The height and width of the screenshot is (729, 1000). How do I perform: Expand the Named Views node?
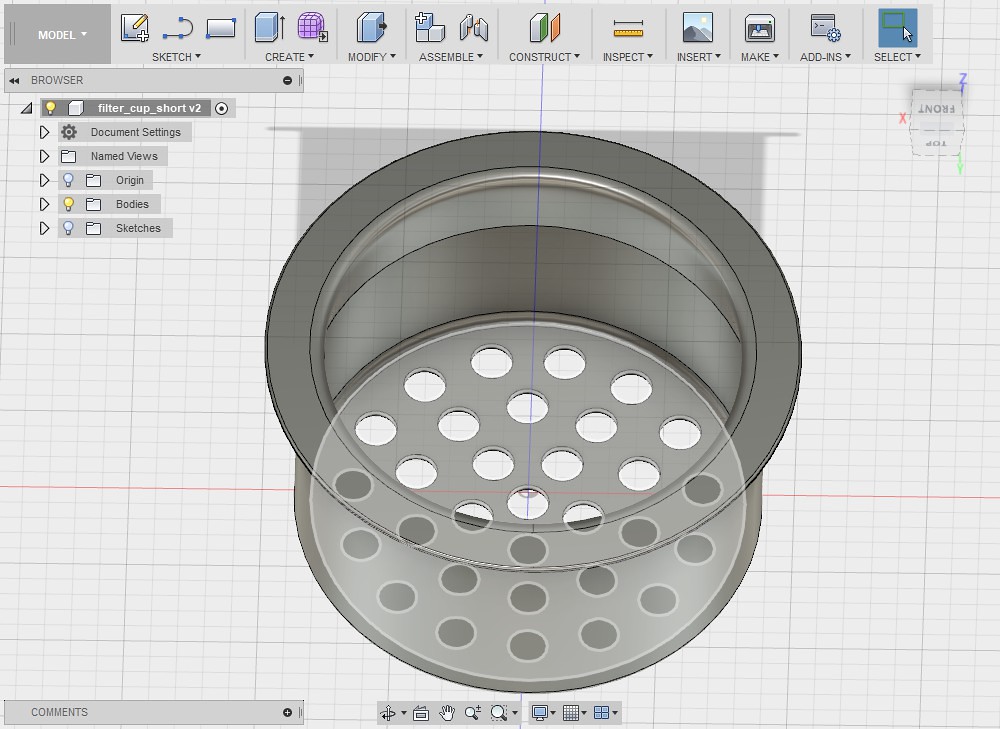point(44,156)
